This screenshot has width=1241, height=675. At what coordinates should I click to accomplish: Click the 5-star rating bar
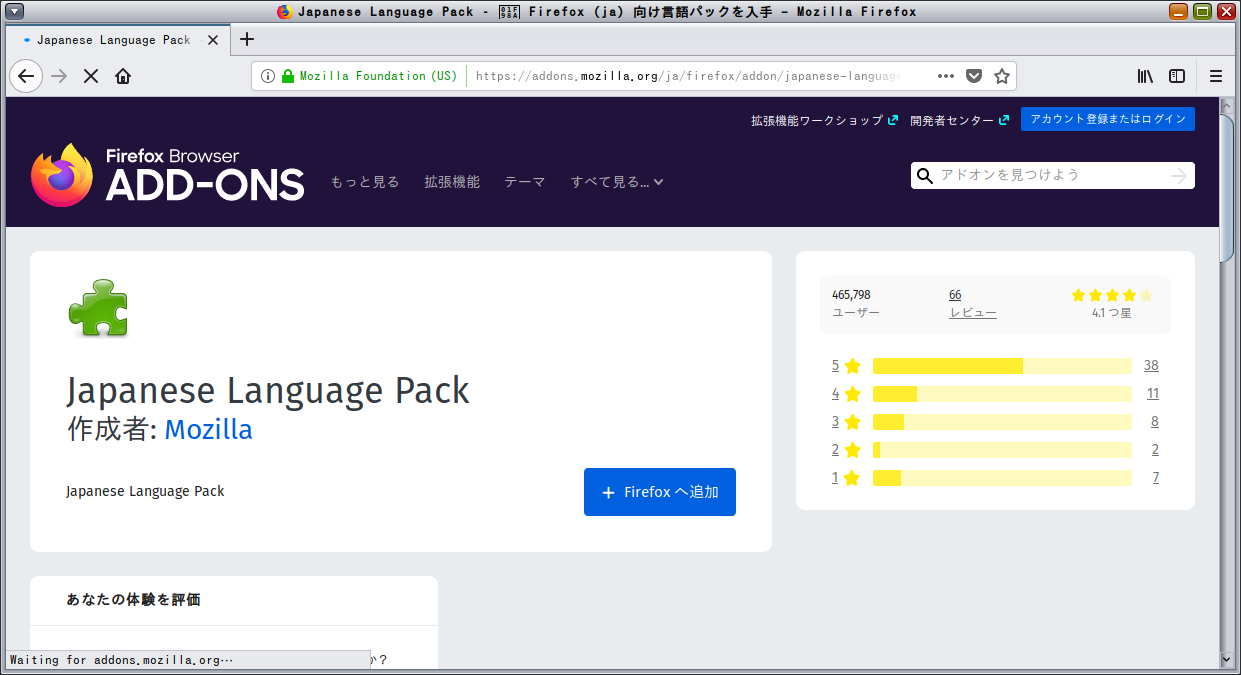(x=1002, y=366)
